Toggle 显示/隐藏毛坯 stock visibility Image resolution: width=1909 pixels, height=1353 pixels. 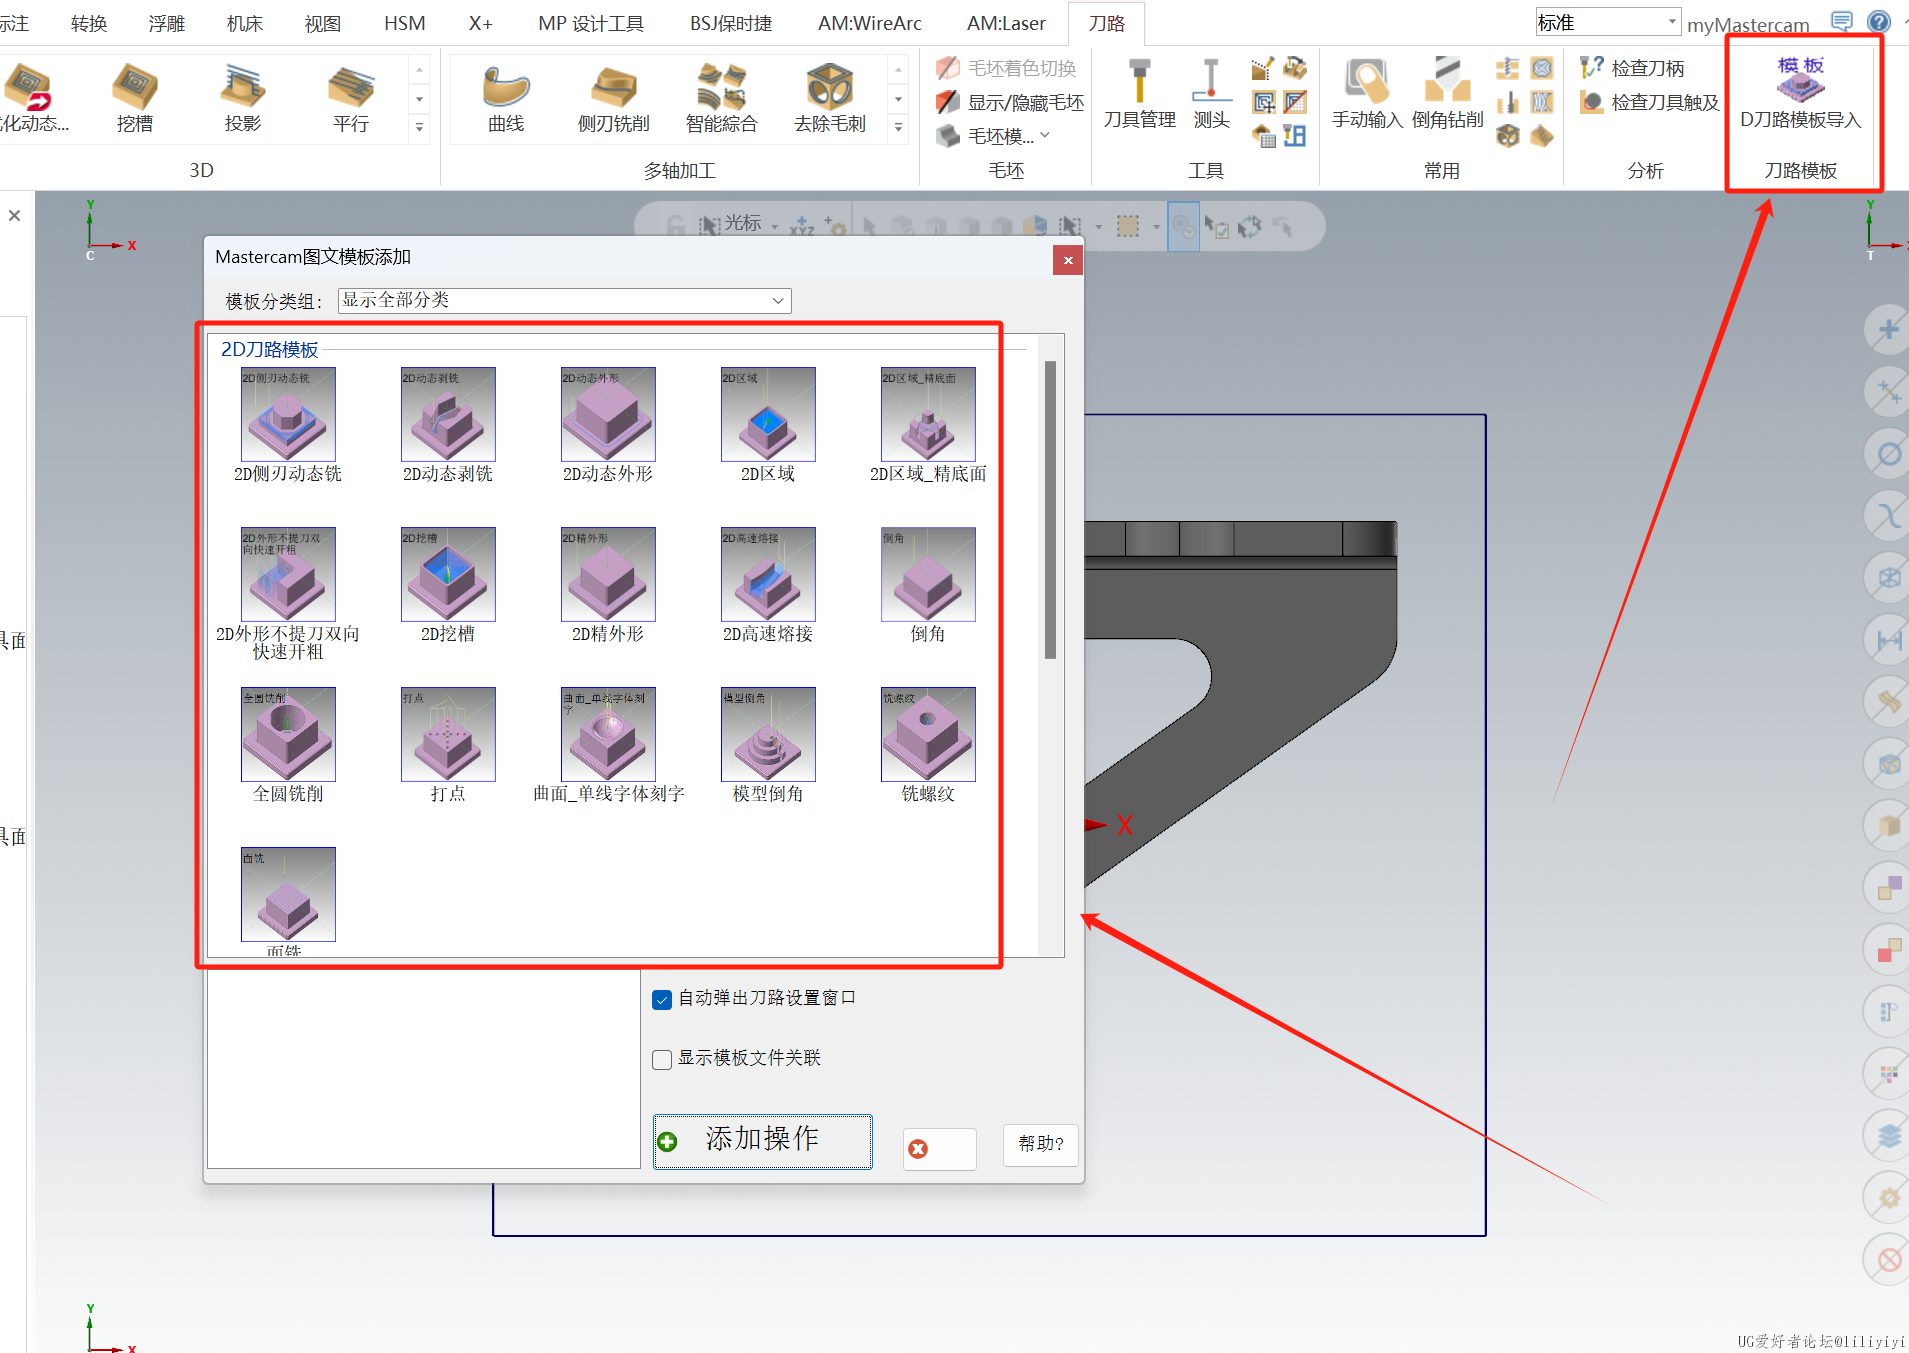[1012, 102]
